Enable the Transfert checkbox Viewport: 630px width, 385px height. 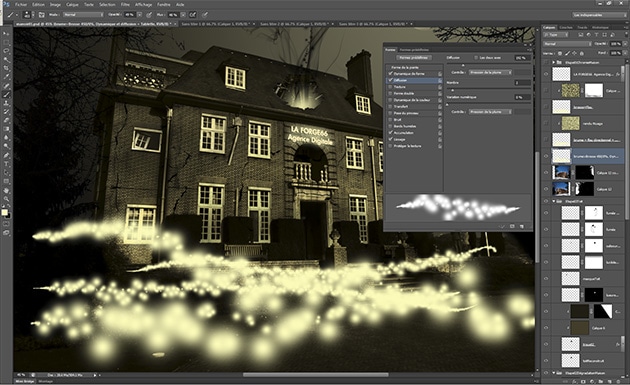[x=390, y=106]
